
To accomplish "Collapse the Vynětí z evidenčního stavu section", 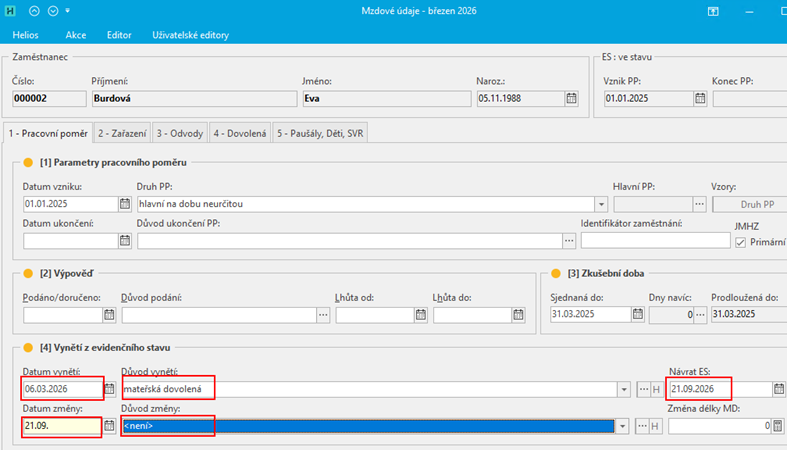I will tap(29, 347).
